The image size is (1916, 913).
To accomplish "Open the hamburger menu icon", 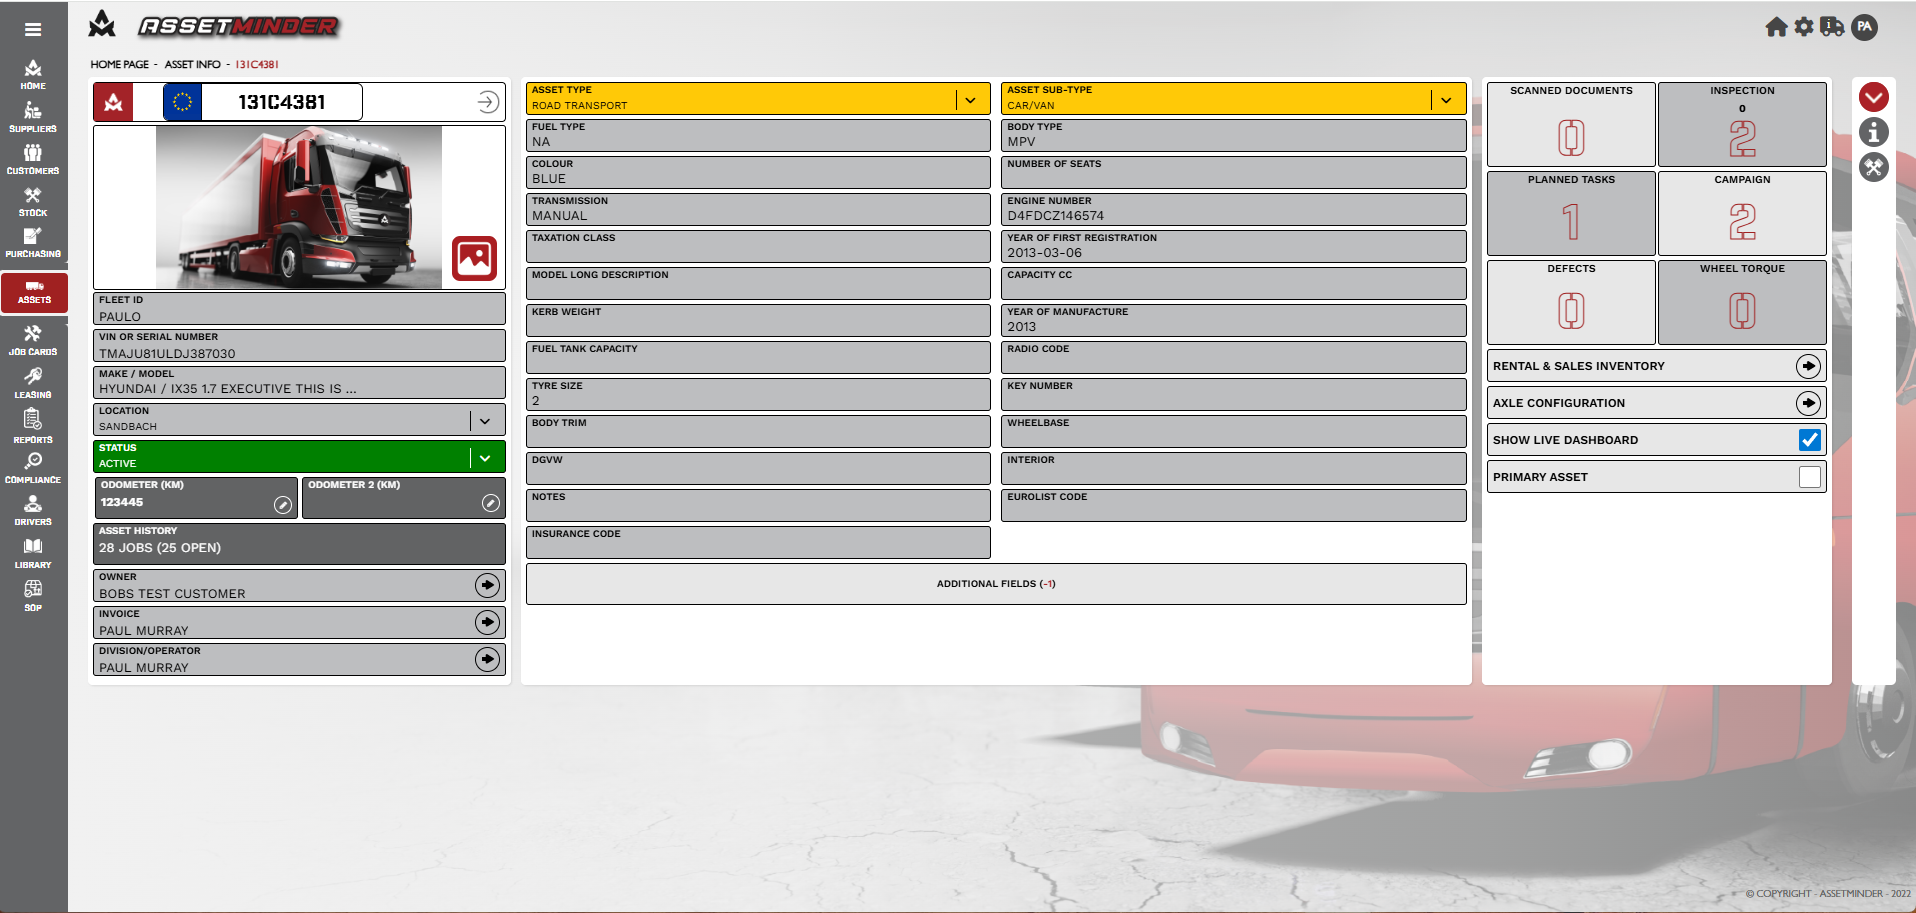I will click(x=33, y=30).
